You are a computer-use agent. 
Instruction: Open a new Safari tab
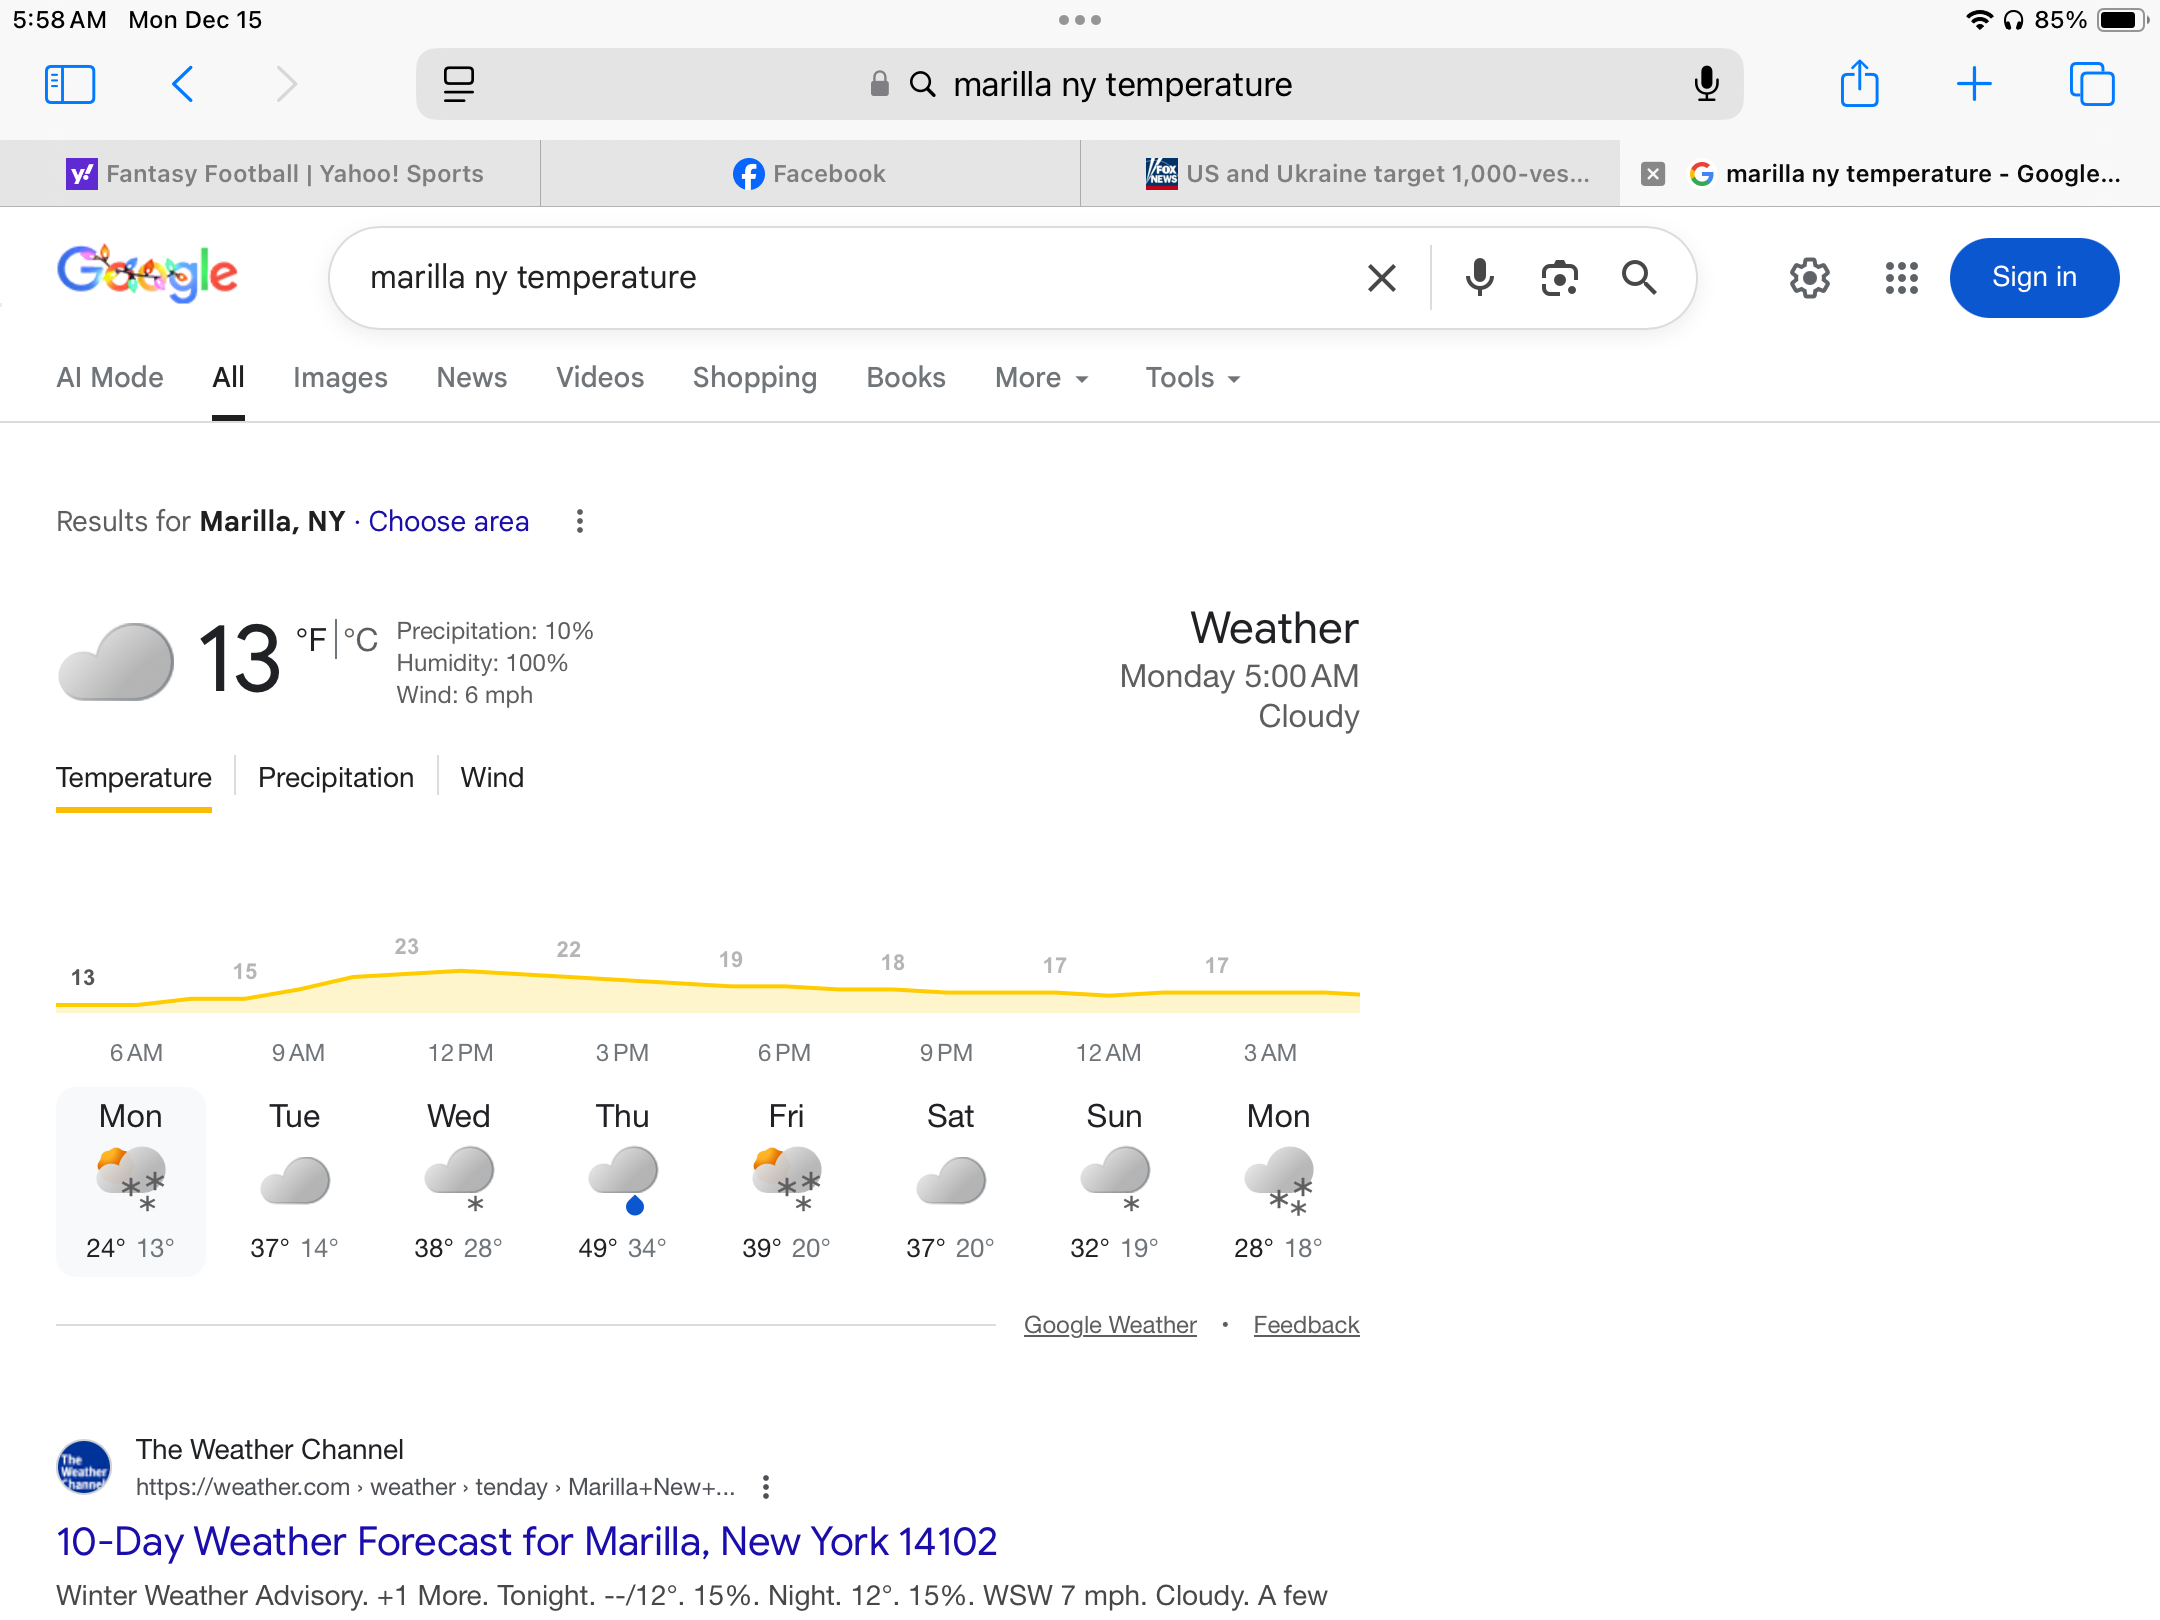coord(1974,84)
